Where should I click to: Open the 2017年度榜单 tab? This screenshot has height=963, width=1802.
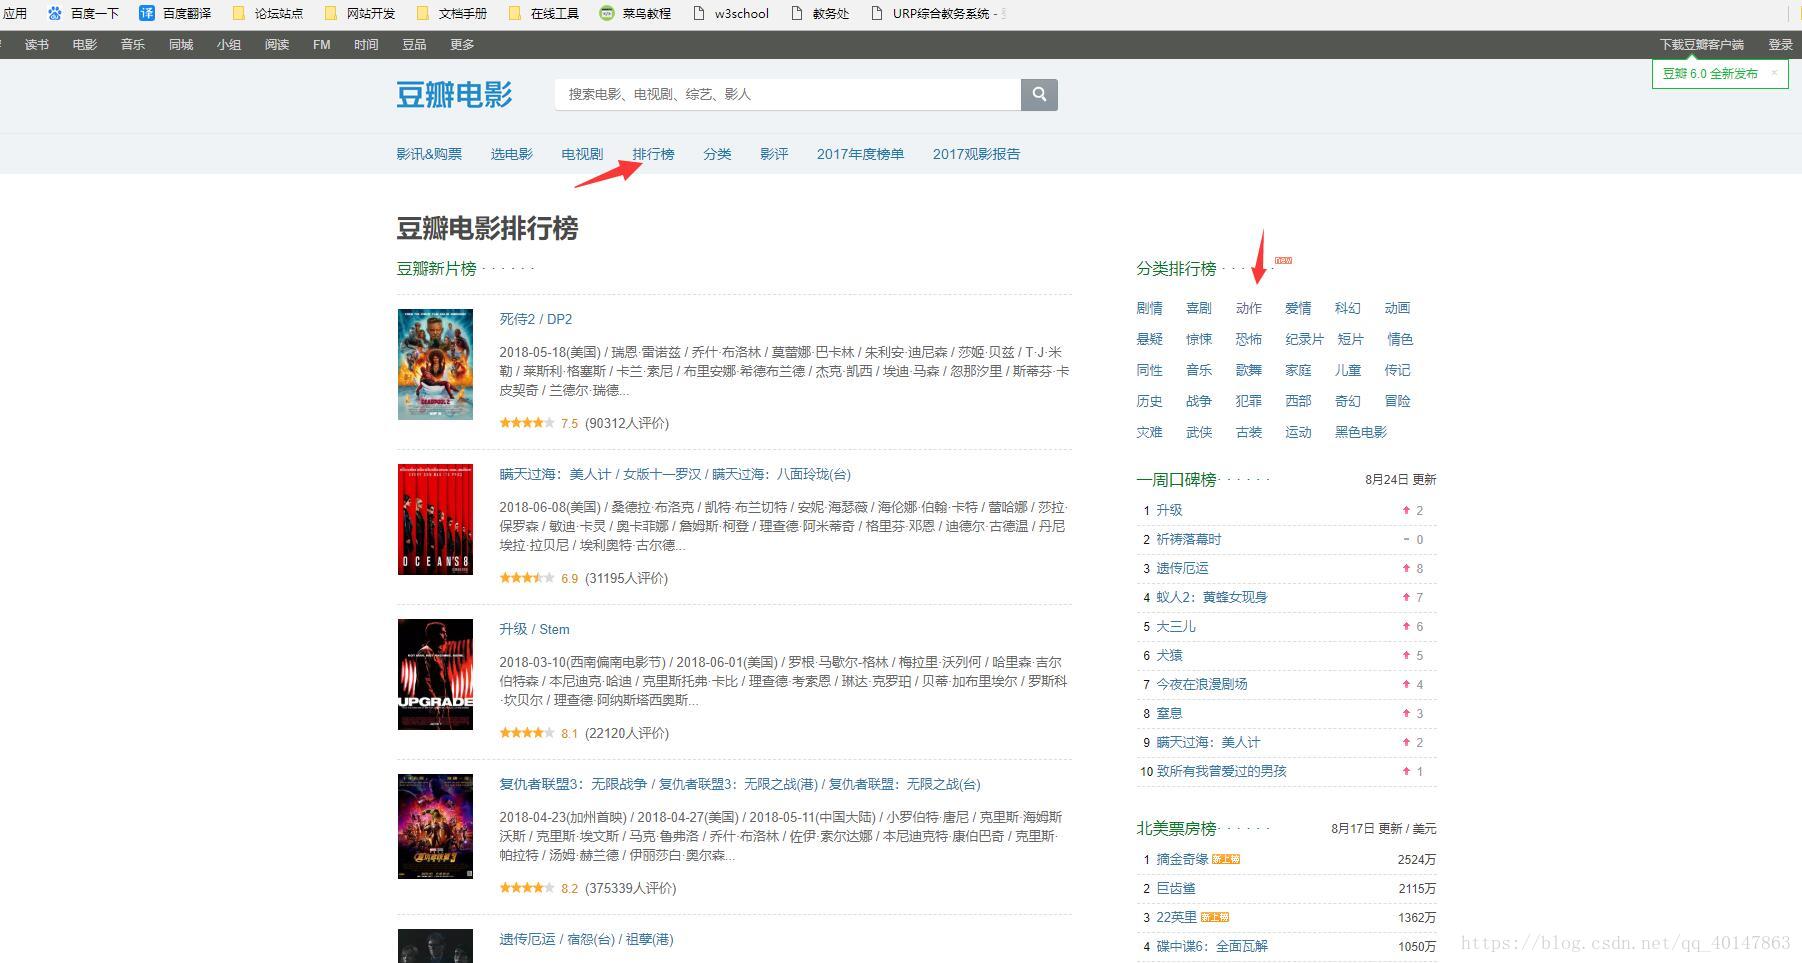(x=860, y=154)
